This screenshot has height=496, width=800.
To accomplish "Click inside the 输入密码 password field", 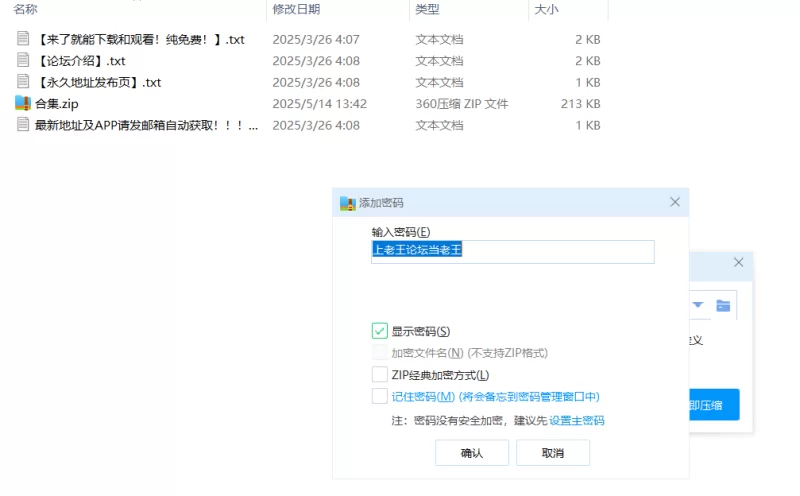I will coord(513,252).
